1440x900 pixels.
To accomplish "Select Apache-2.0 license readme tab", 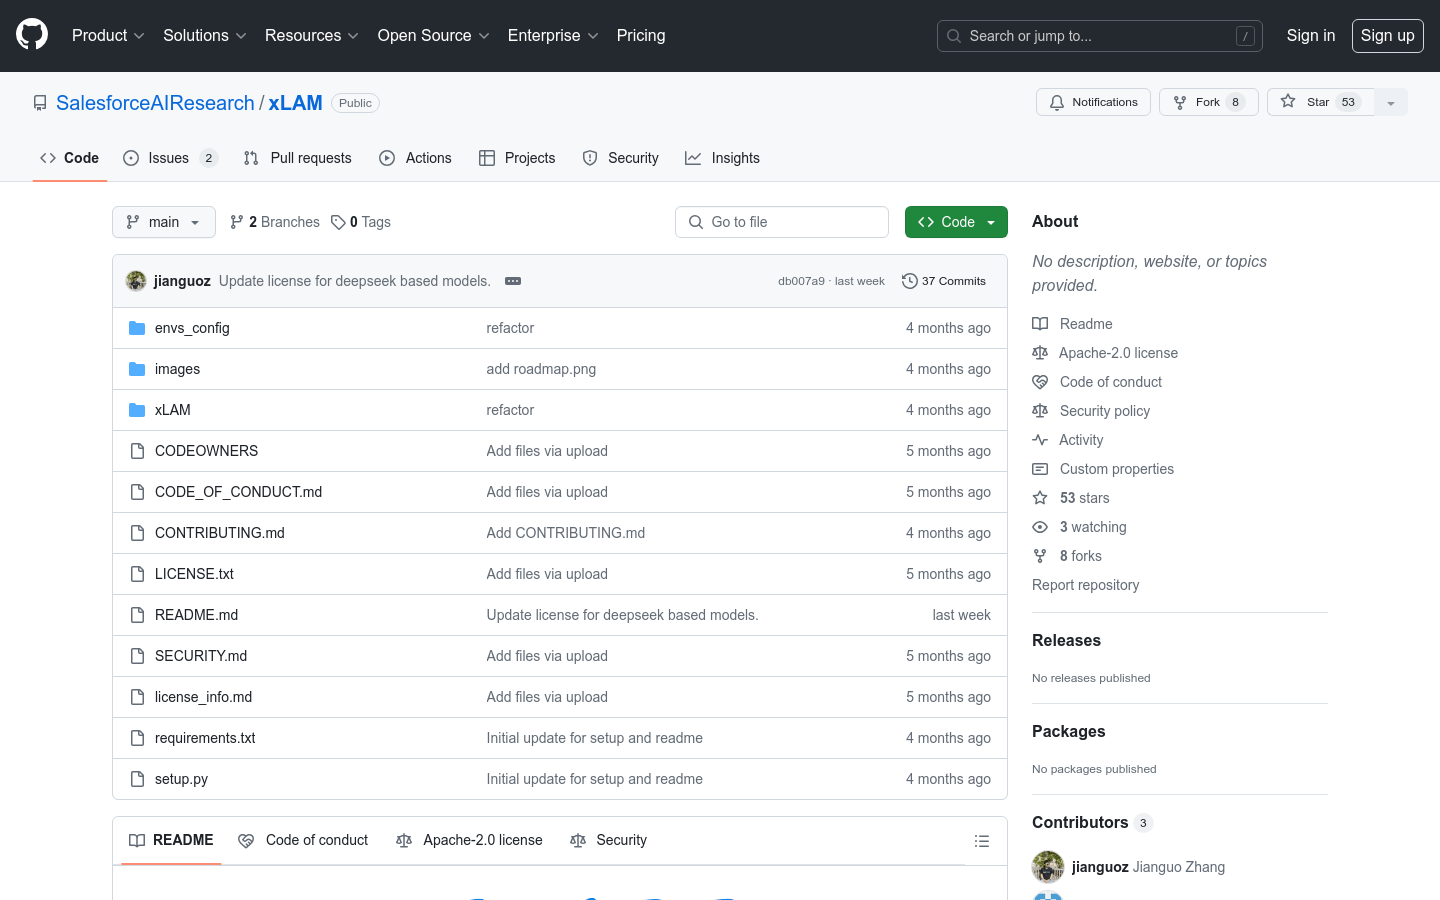I will (x=469, y=841).
